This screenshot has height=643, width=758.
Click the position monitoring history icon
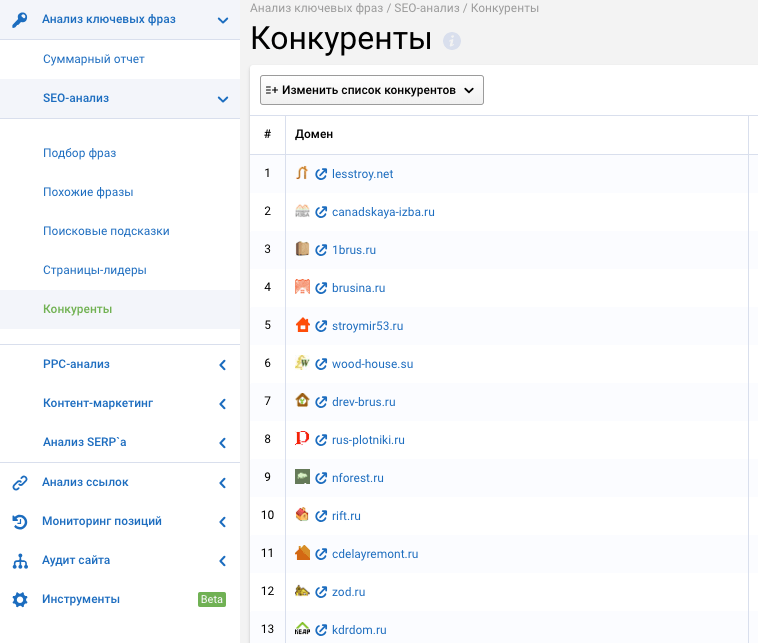[20, 522]
